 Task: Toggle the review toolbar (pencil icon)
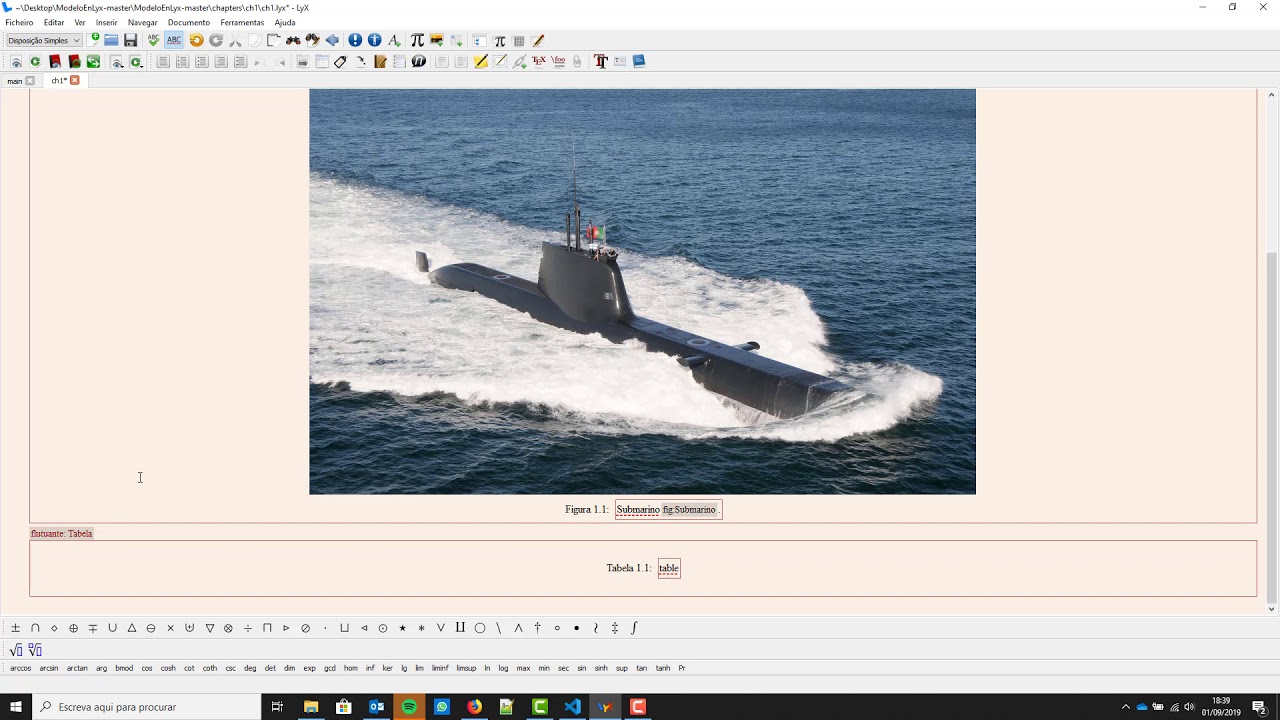coord(538,40)
